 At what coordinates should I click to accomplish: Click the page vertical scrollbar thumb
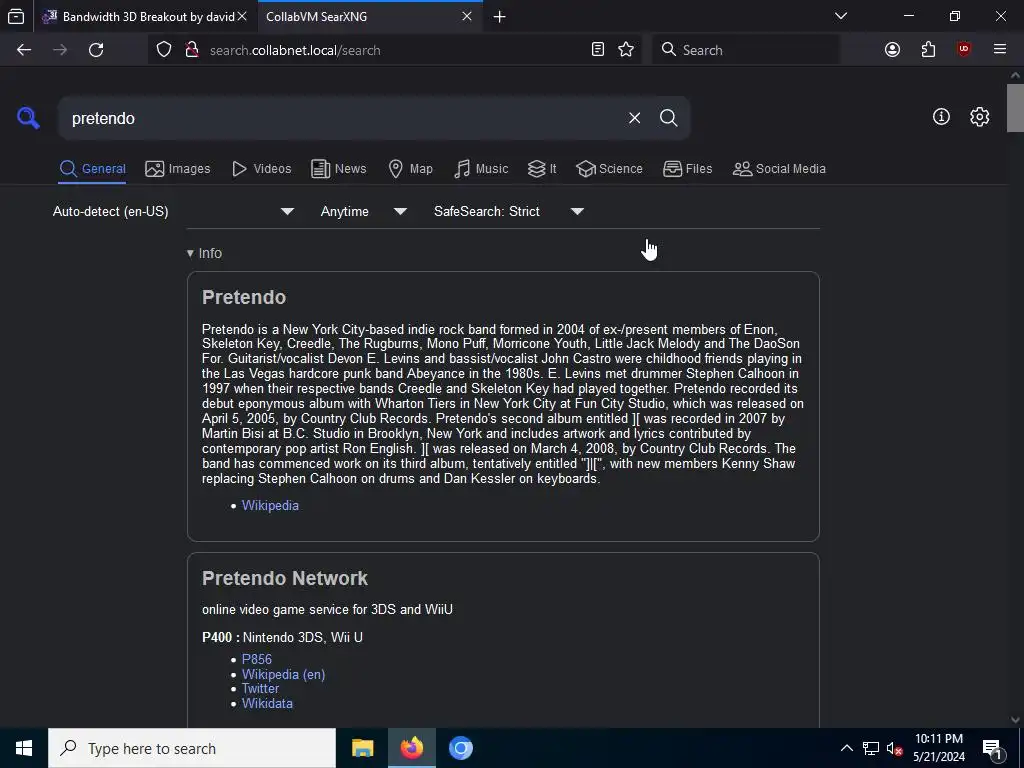point(1015,108)
